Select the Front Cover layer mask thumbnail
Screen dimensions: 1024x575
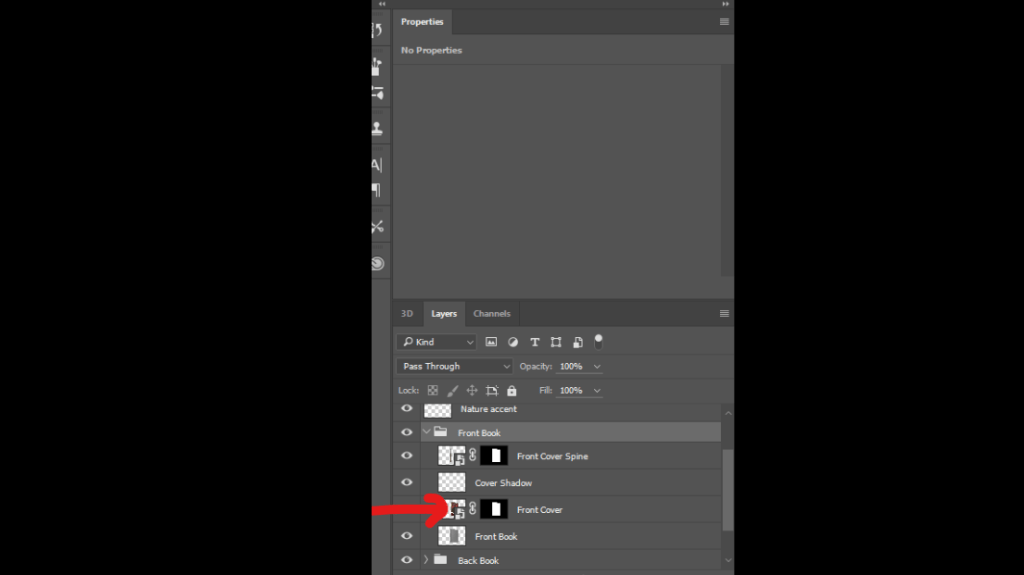pyautogui.click(x=494, y=510)
